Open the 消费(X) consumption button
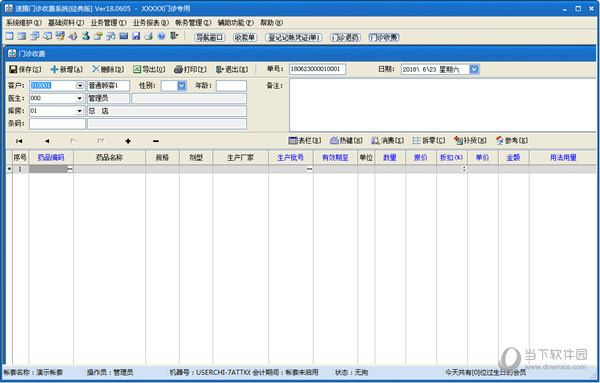 point(387,140)
